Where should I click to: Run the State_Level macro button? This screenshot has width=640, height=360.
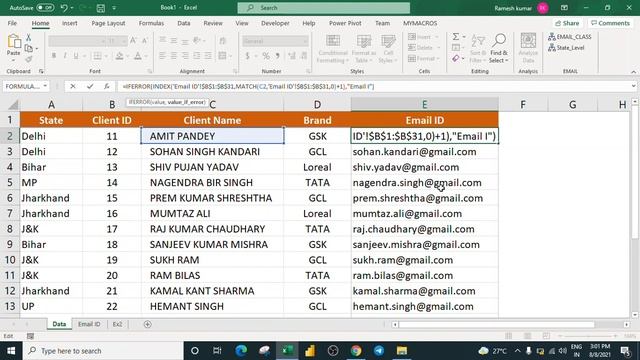click(567, 48)
